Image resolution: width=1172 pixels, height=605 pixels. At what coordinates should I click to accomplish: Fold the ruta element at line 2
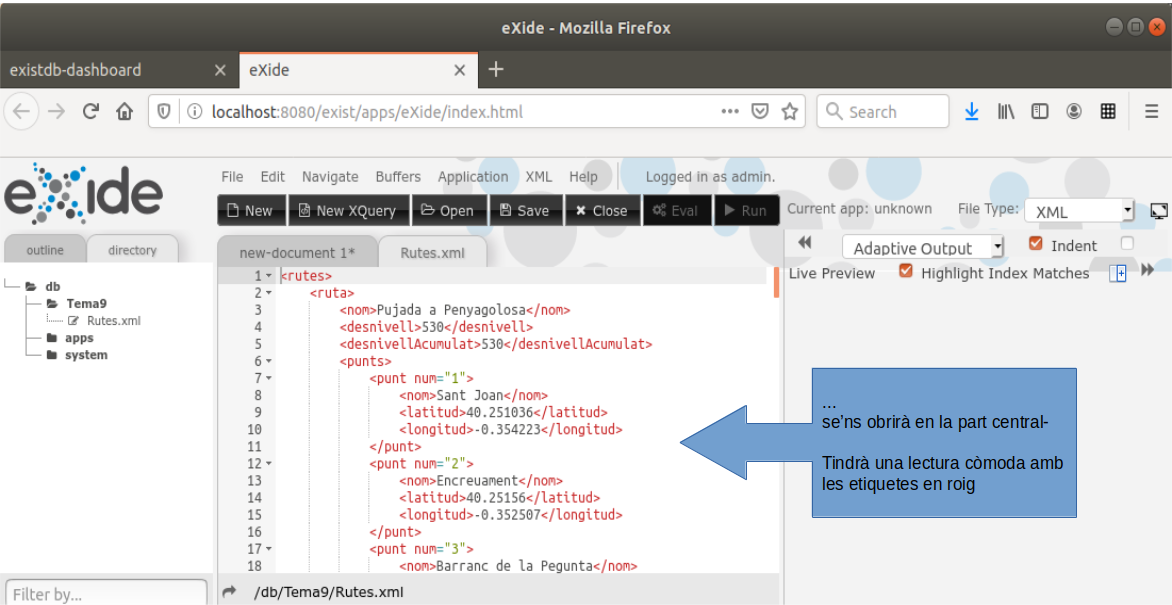269,293
